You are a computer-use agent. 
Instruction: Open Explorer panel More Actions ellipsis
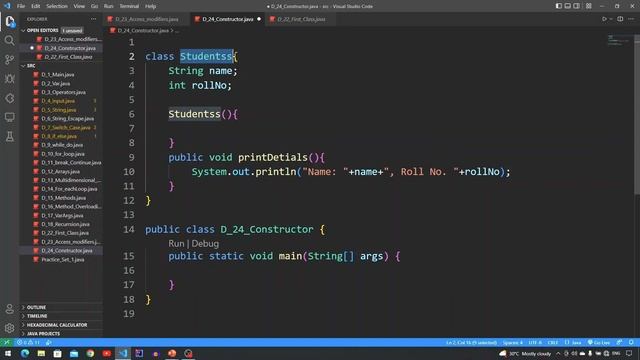pyautogui.click(x=93, y=19)
